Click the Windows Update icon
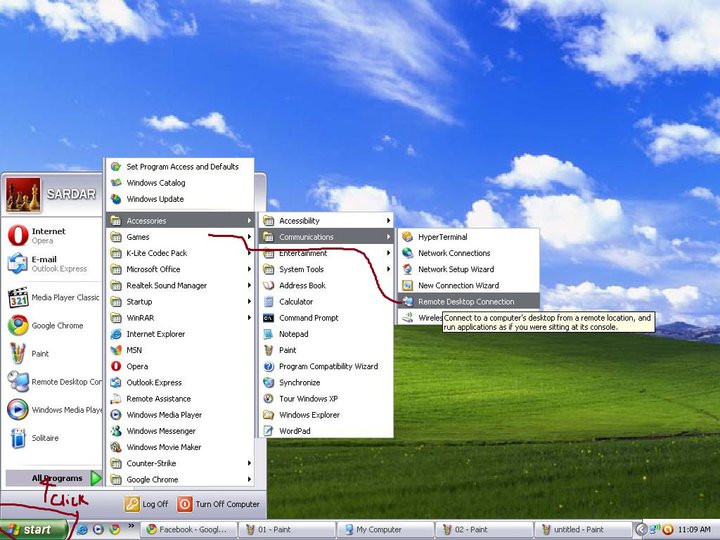Screen dimensions: 720x540 pyautogui.click(x=117, y=199)
